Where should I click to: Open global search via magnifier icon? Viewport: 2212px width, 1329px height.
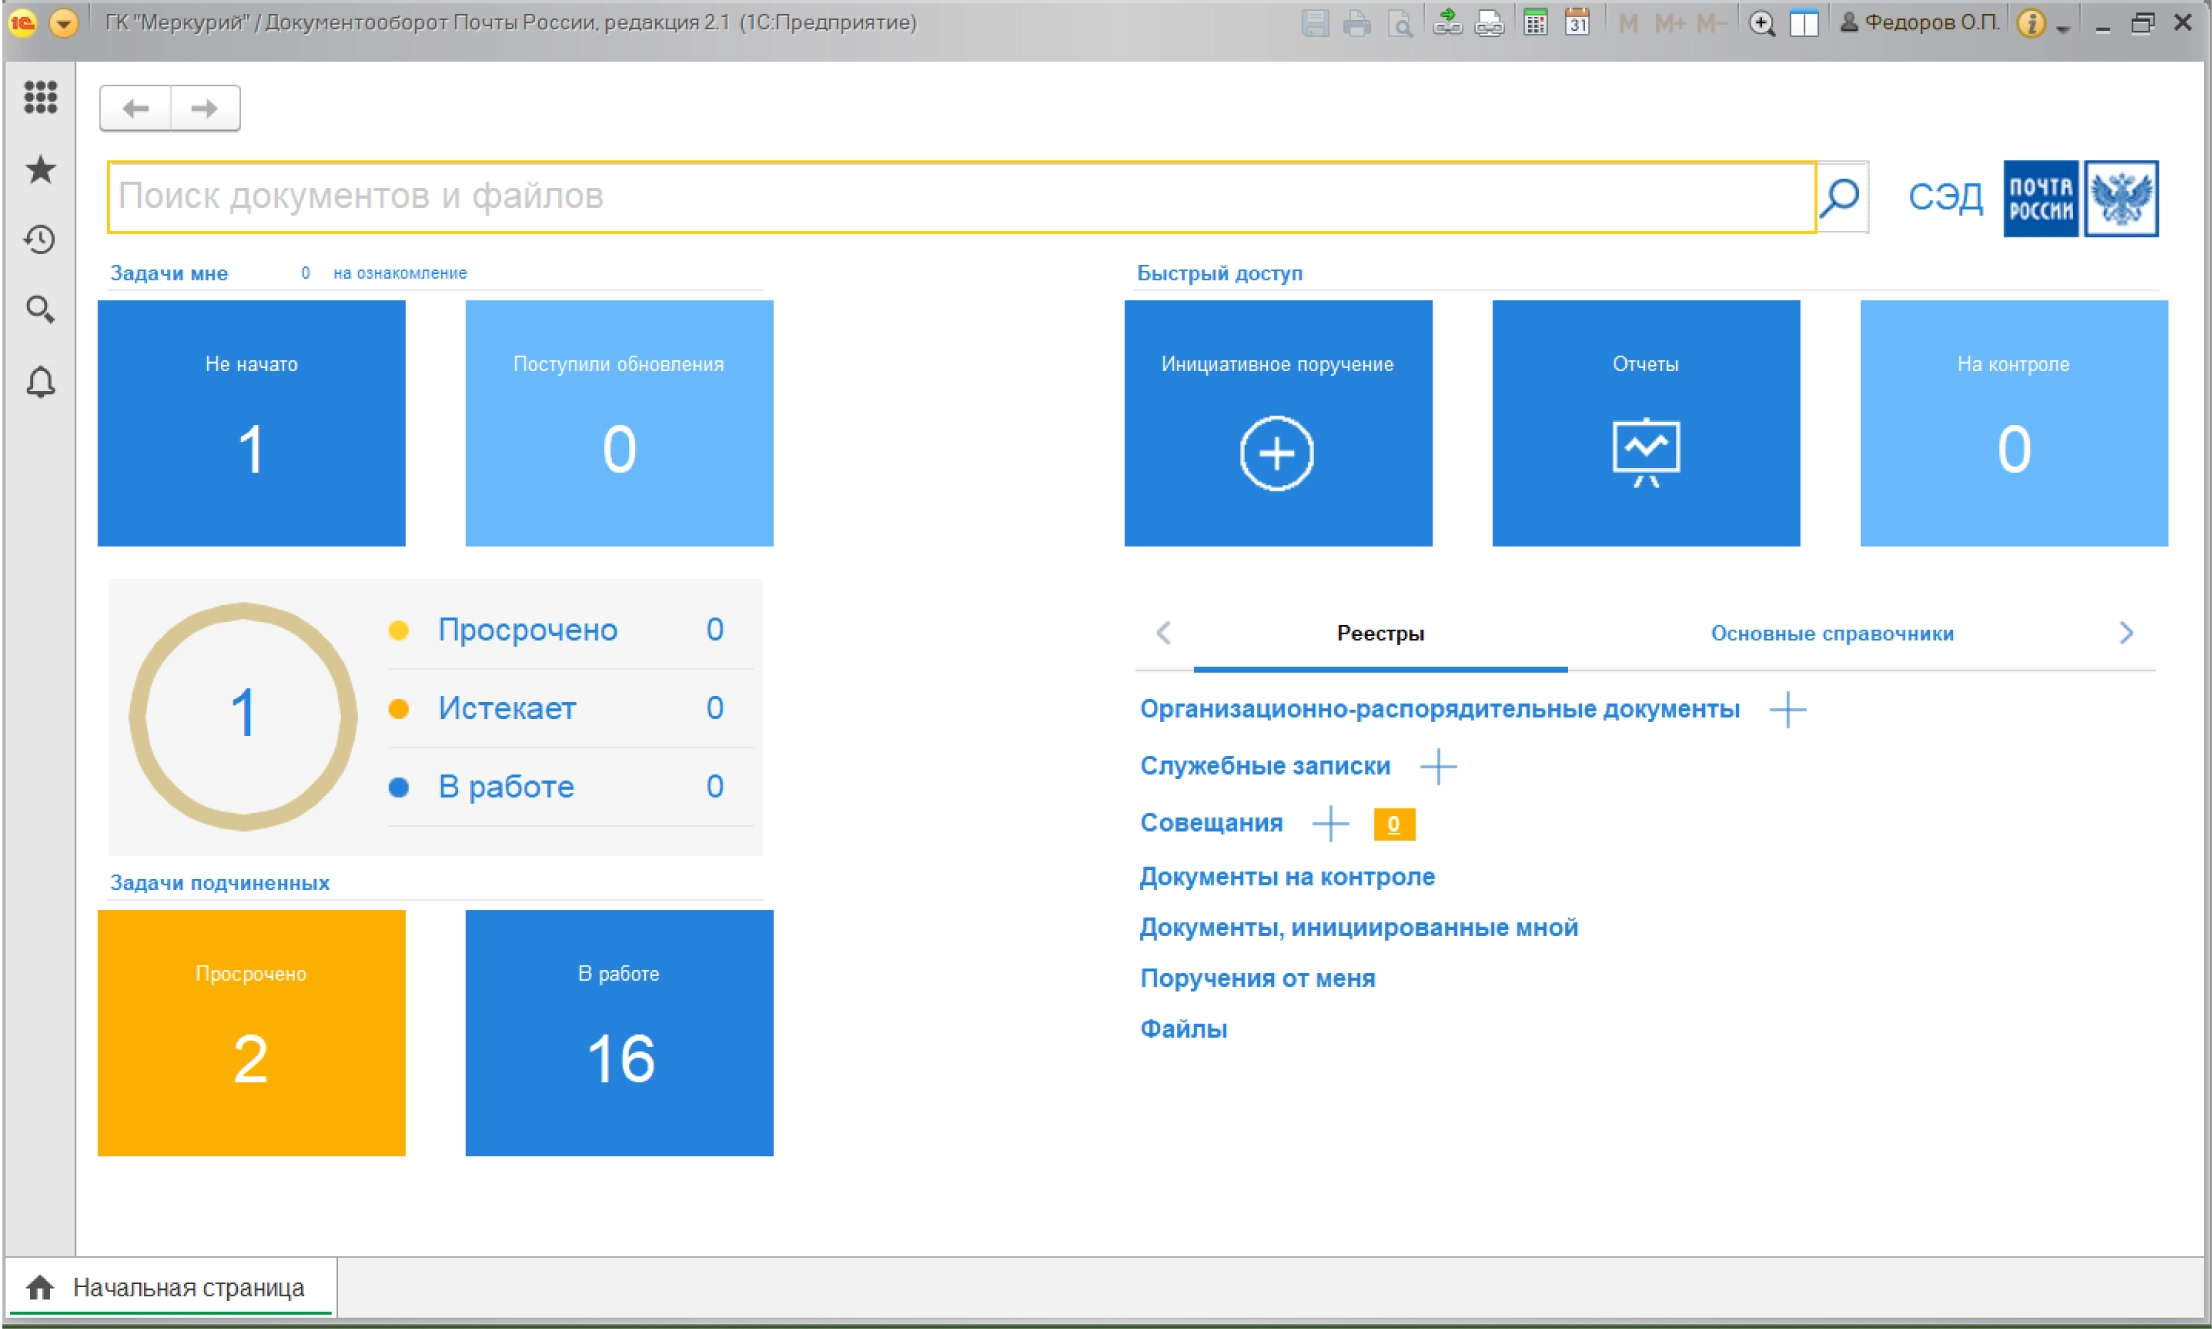pyautogui.click(x=40, y=310)
